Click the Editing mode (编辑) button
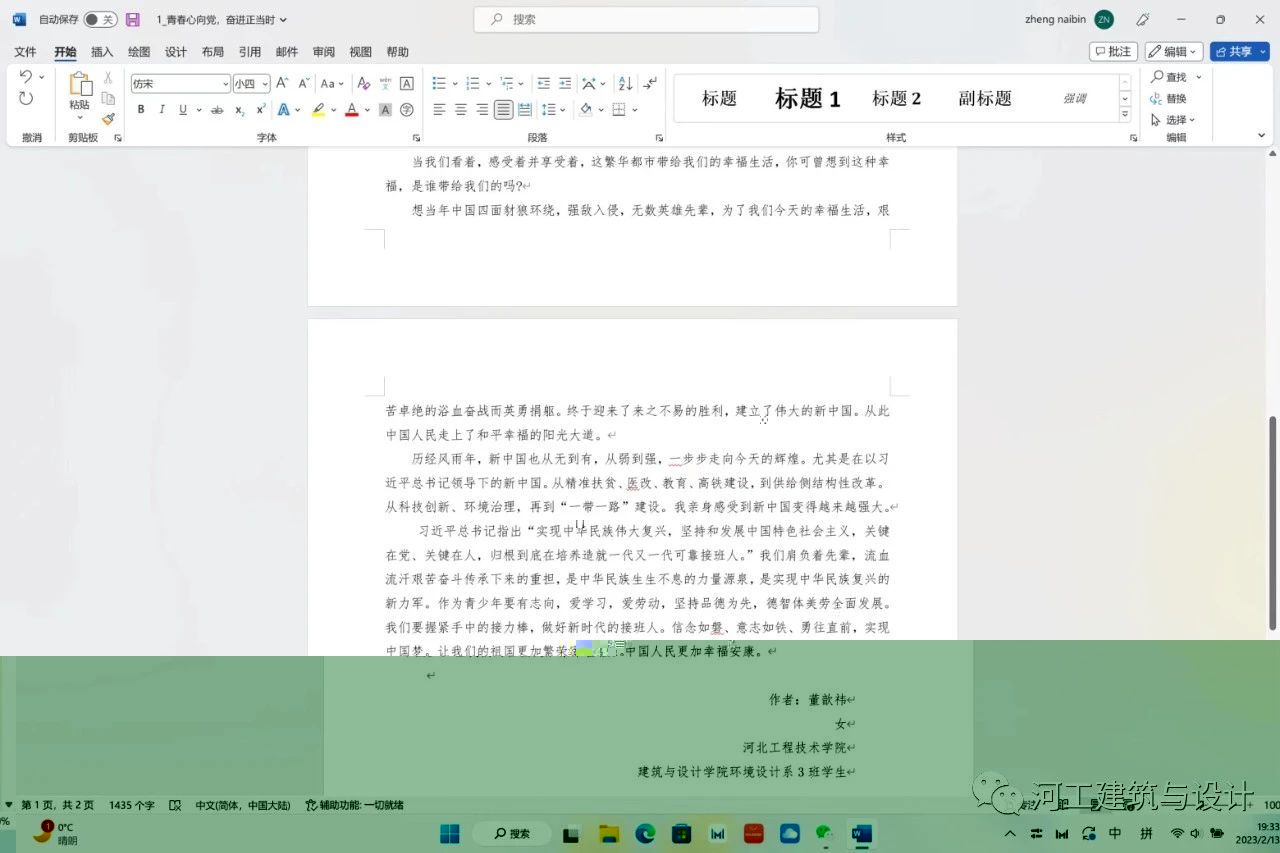 pyautogui.click(x=1174, y=51)
